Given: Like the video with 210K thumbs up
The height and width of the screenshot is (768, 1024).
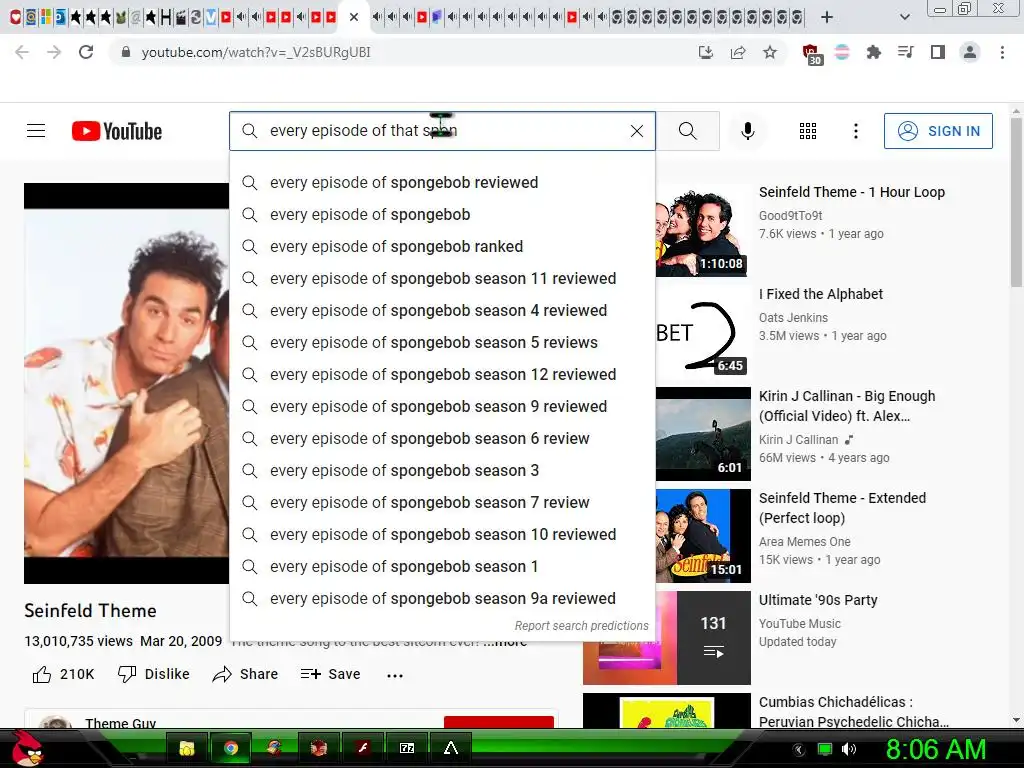Looking at the screenshot, I should (63, 674).
